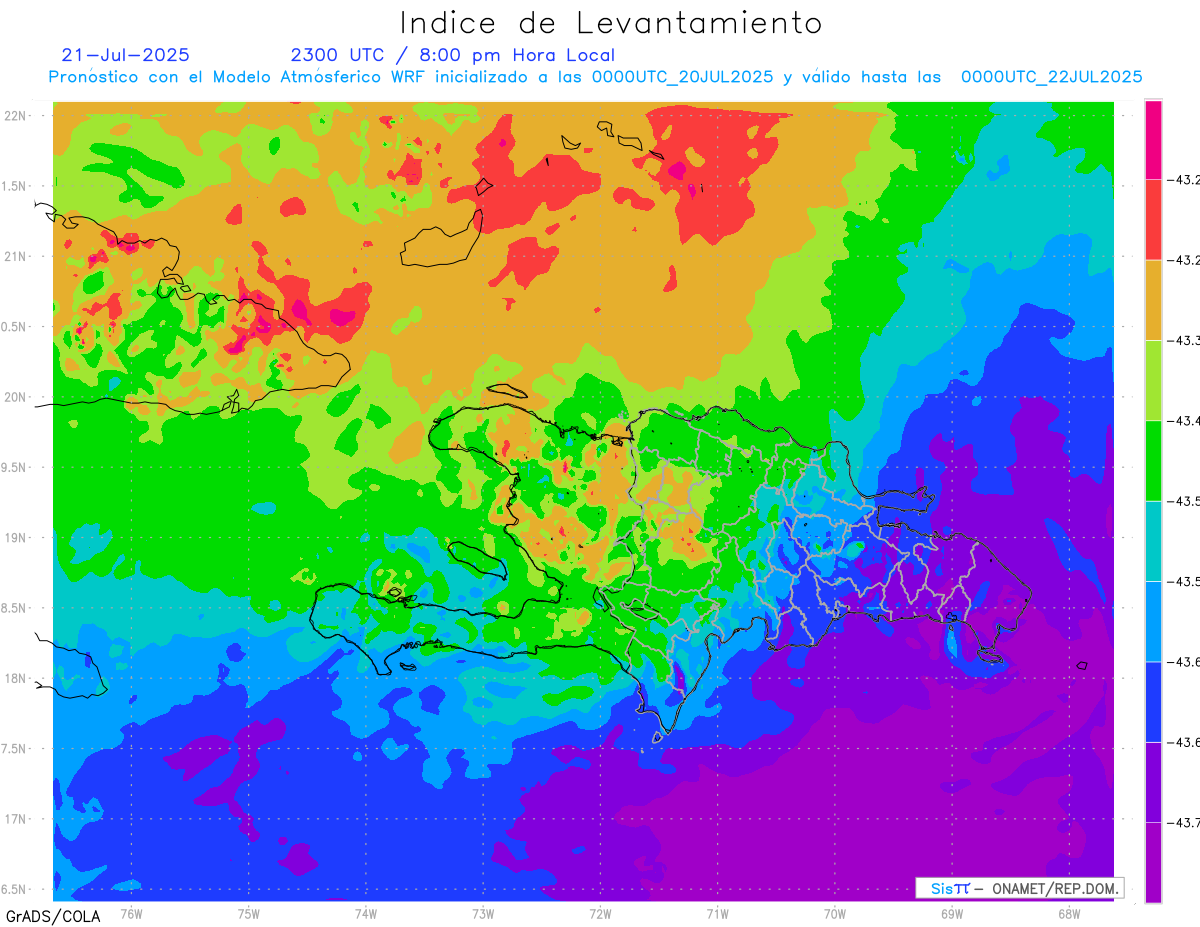The image size is (1200, 927).
Task: Click the '74W' longitude label
Action: pos(366,914)
